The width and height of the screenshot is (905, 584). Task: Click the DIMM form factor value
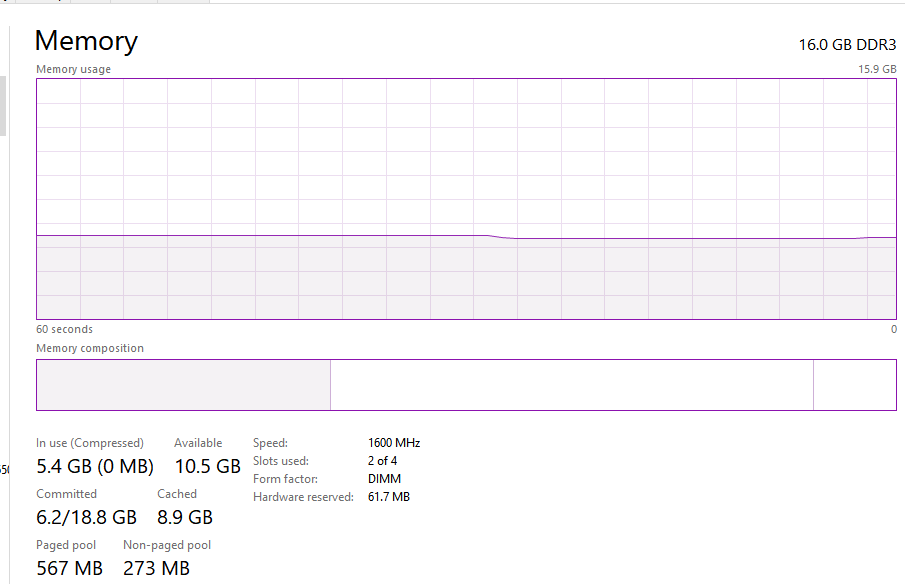[x=384, y=478]
